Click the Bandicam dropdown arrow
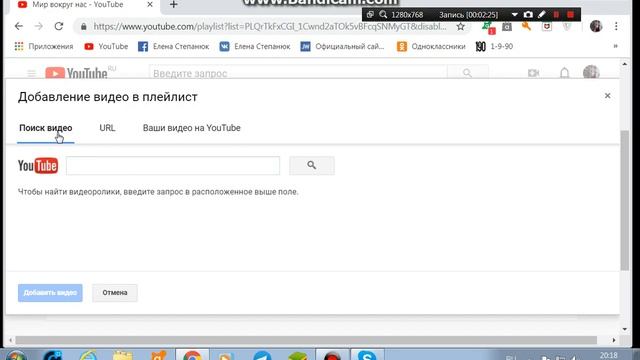 point(514,15)
